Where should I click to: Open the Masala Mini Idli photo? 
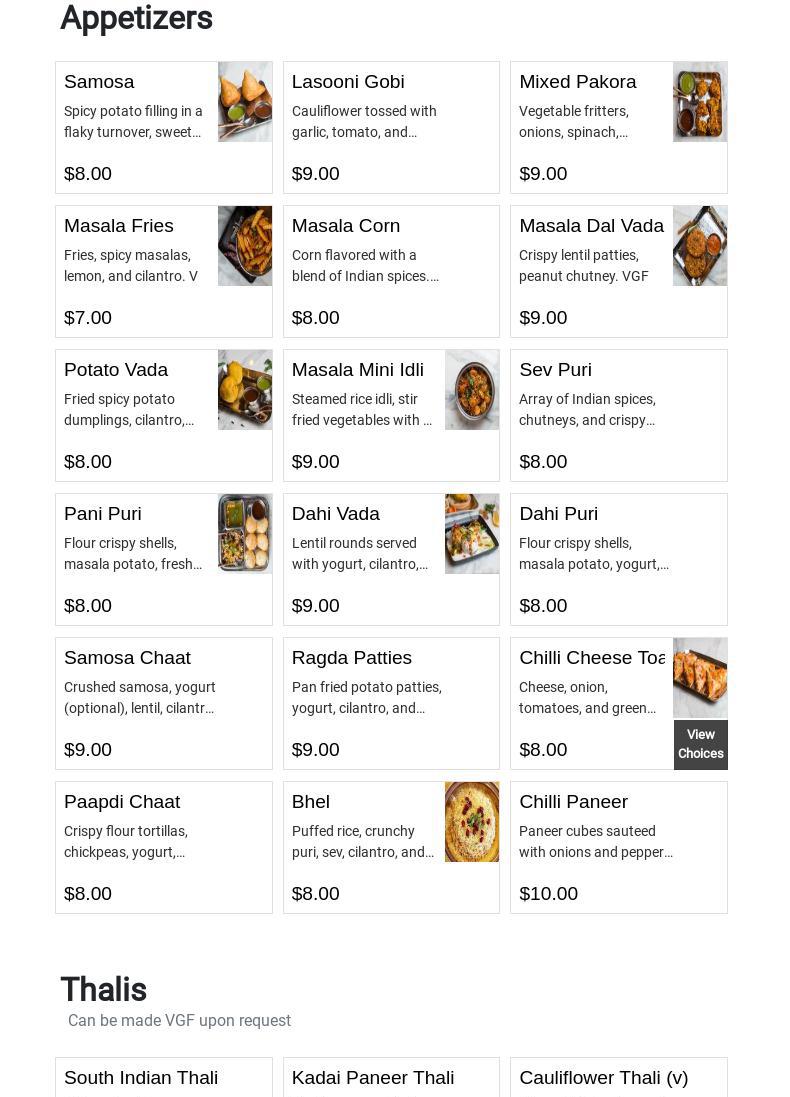(x=472, y=390)
